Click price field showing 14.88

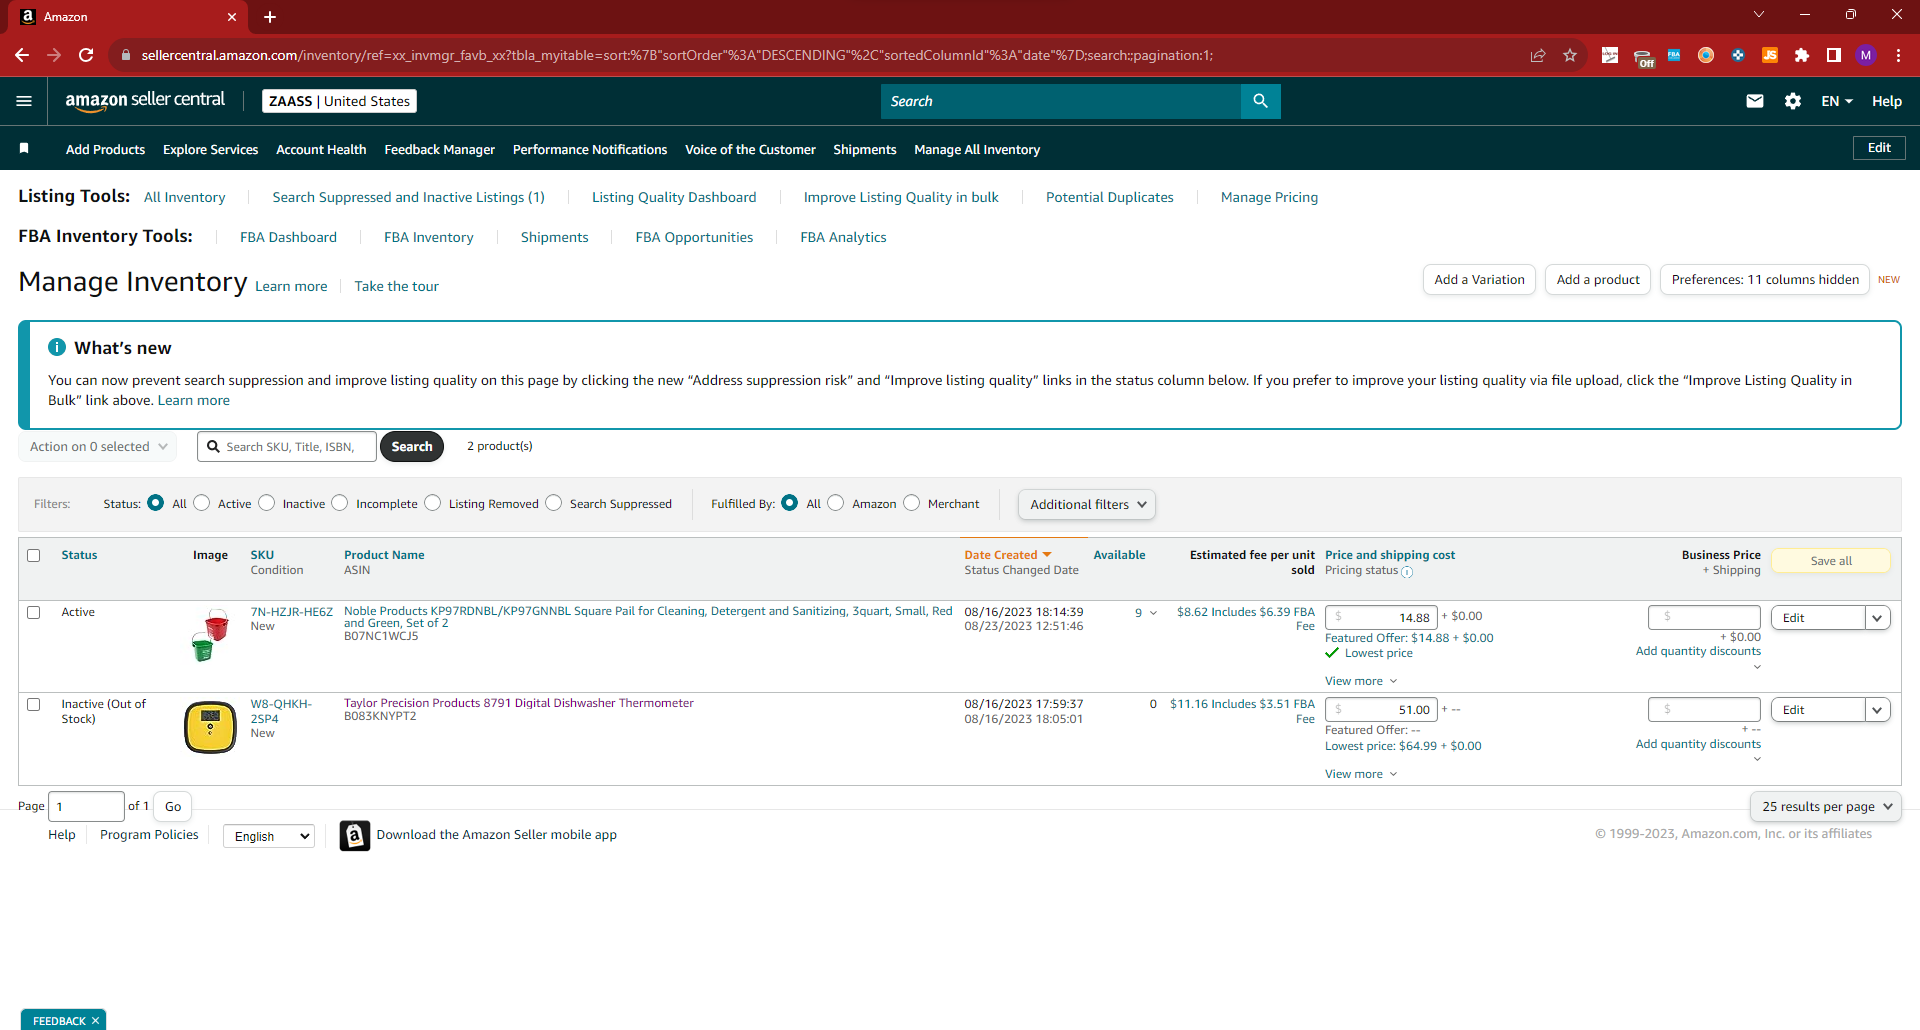pos(1381,618)
